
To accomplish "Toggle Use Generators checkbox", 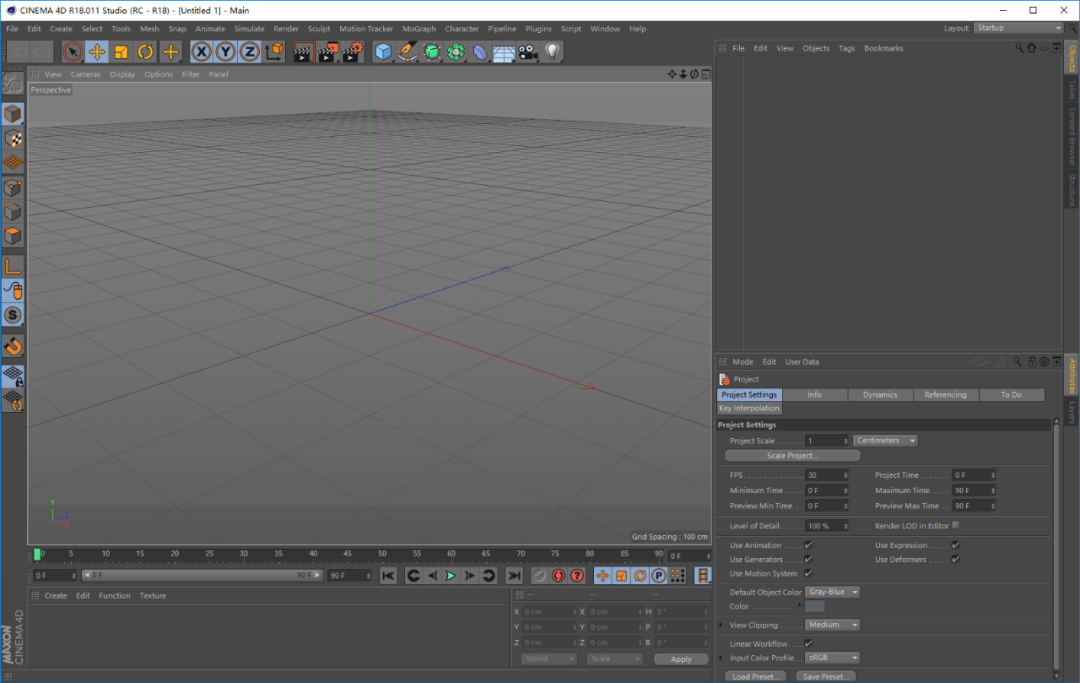I will (809, 560).
